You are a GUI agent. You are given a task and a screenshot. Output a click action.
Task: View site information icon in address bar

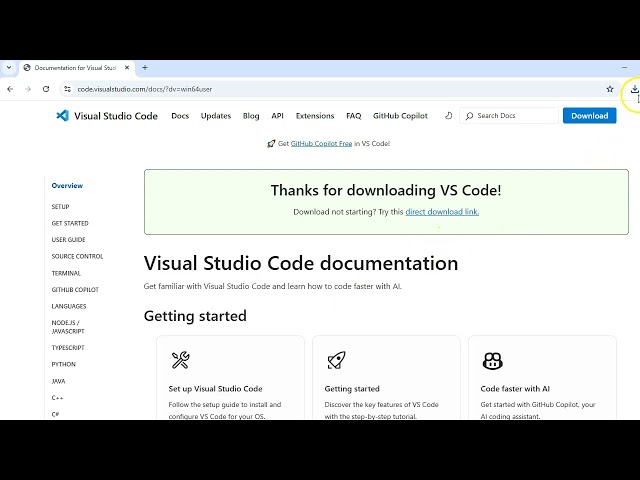pyautogui.click(x=67, y=89)
